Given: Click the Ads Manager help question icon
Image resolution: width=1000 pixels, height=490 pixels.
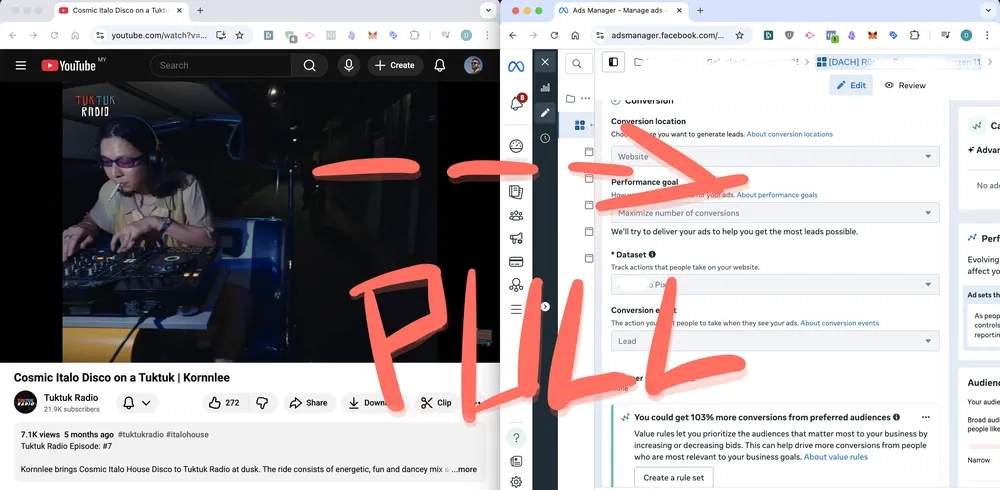Looking at the screenshot, I should click(516, 438).
